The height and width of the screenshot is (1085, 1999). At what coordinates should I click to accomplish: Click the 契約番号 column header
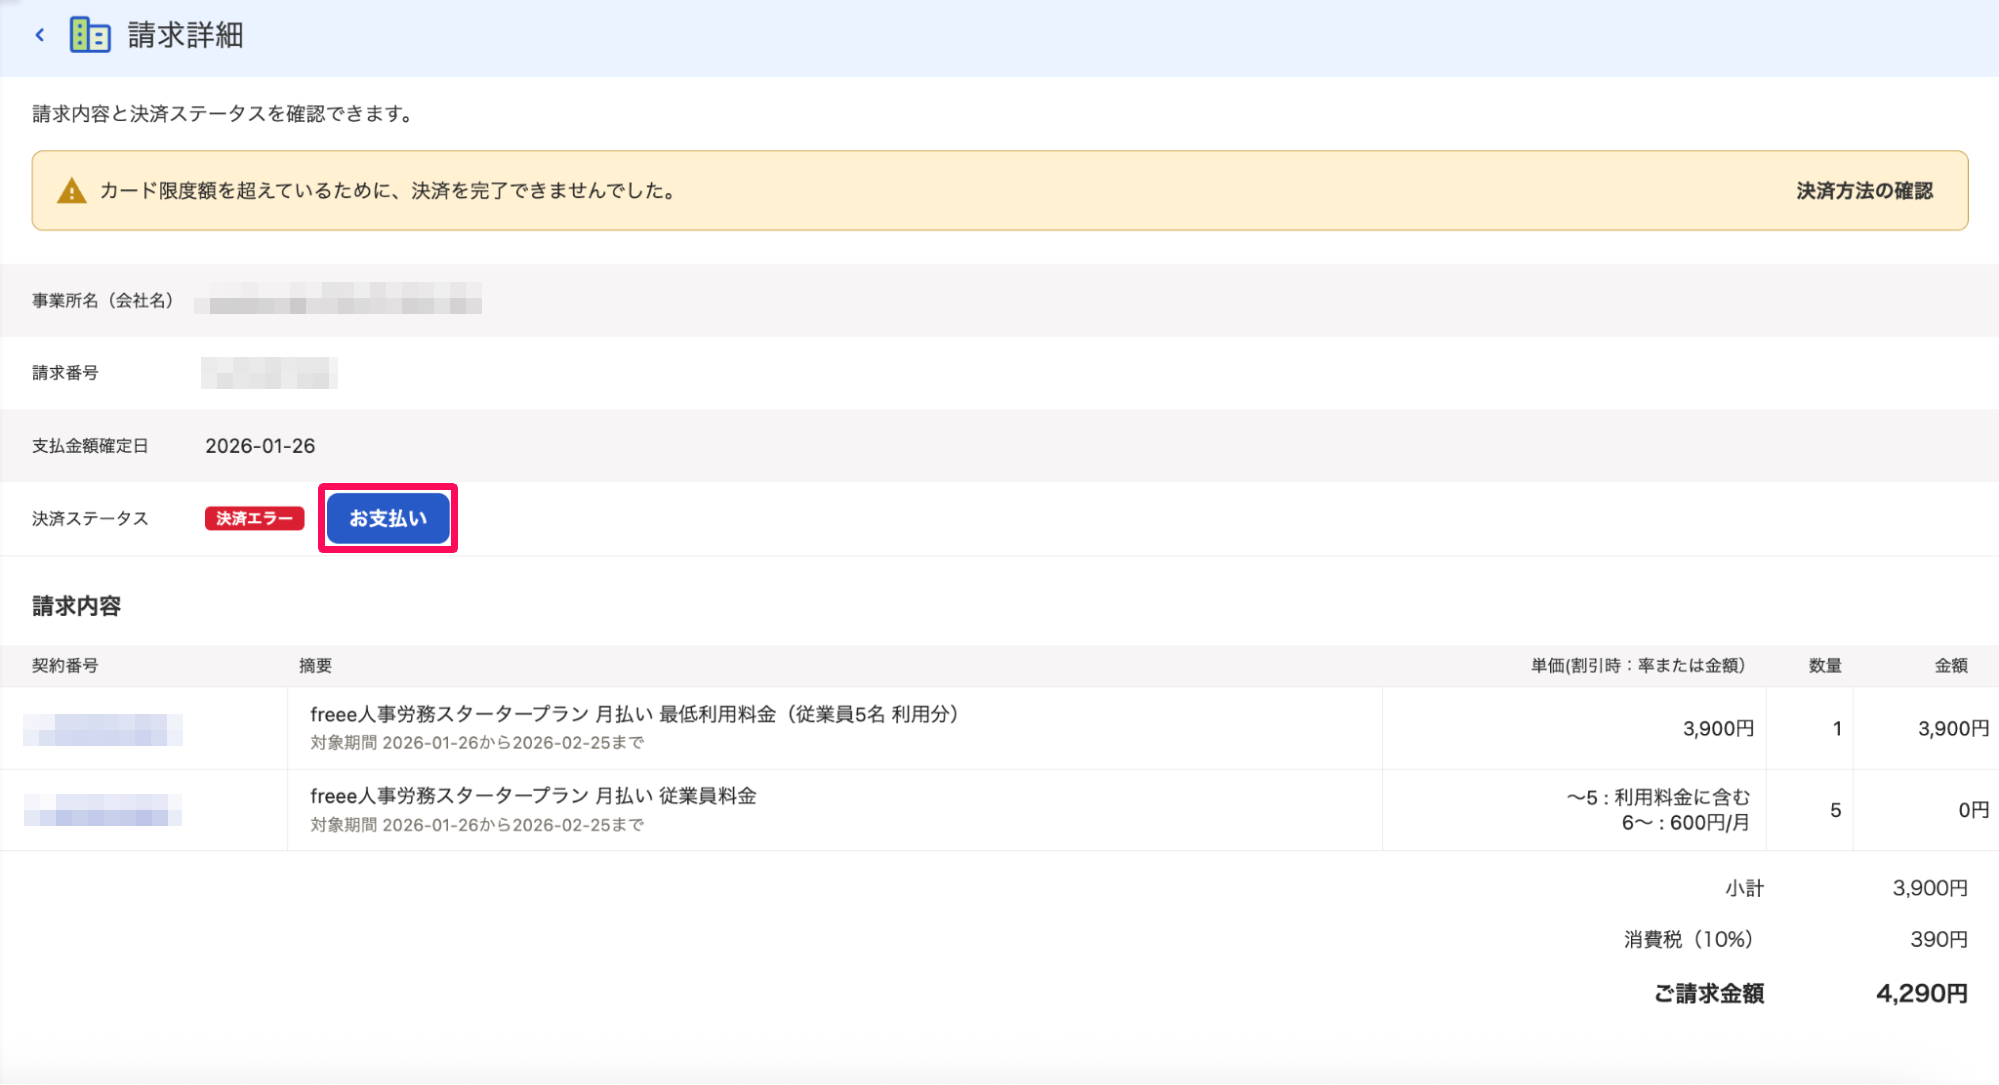(65, 666)
